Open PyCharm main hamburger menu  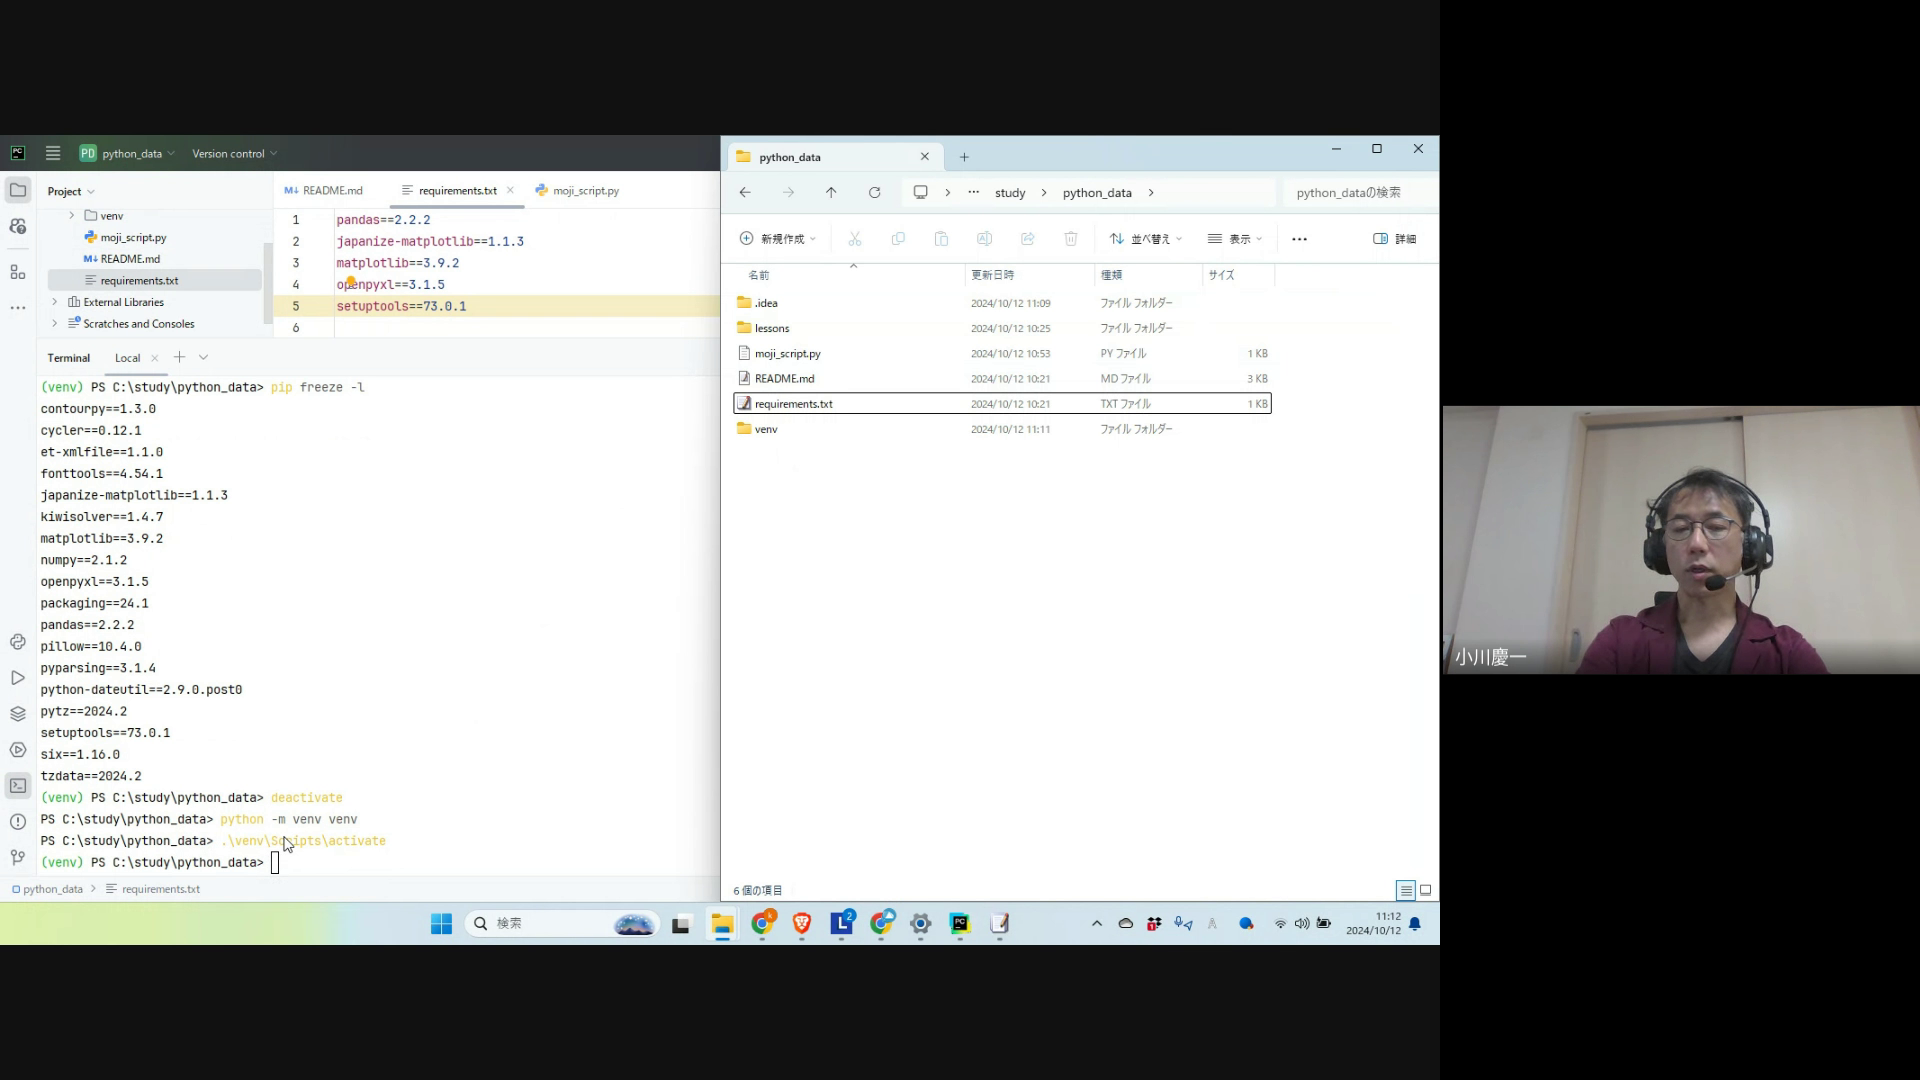tap(53, 153)
